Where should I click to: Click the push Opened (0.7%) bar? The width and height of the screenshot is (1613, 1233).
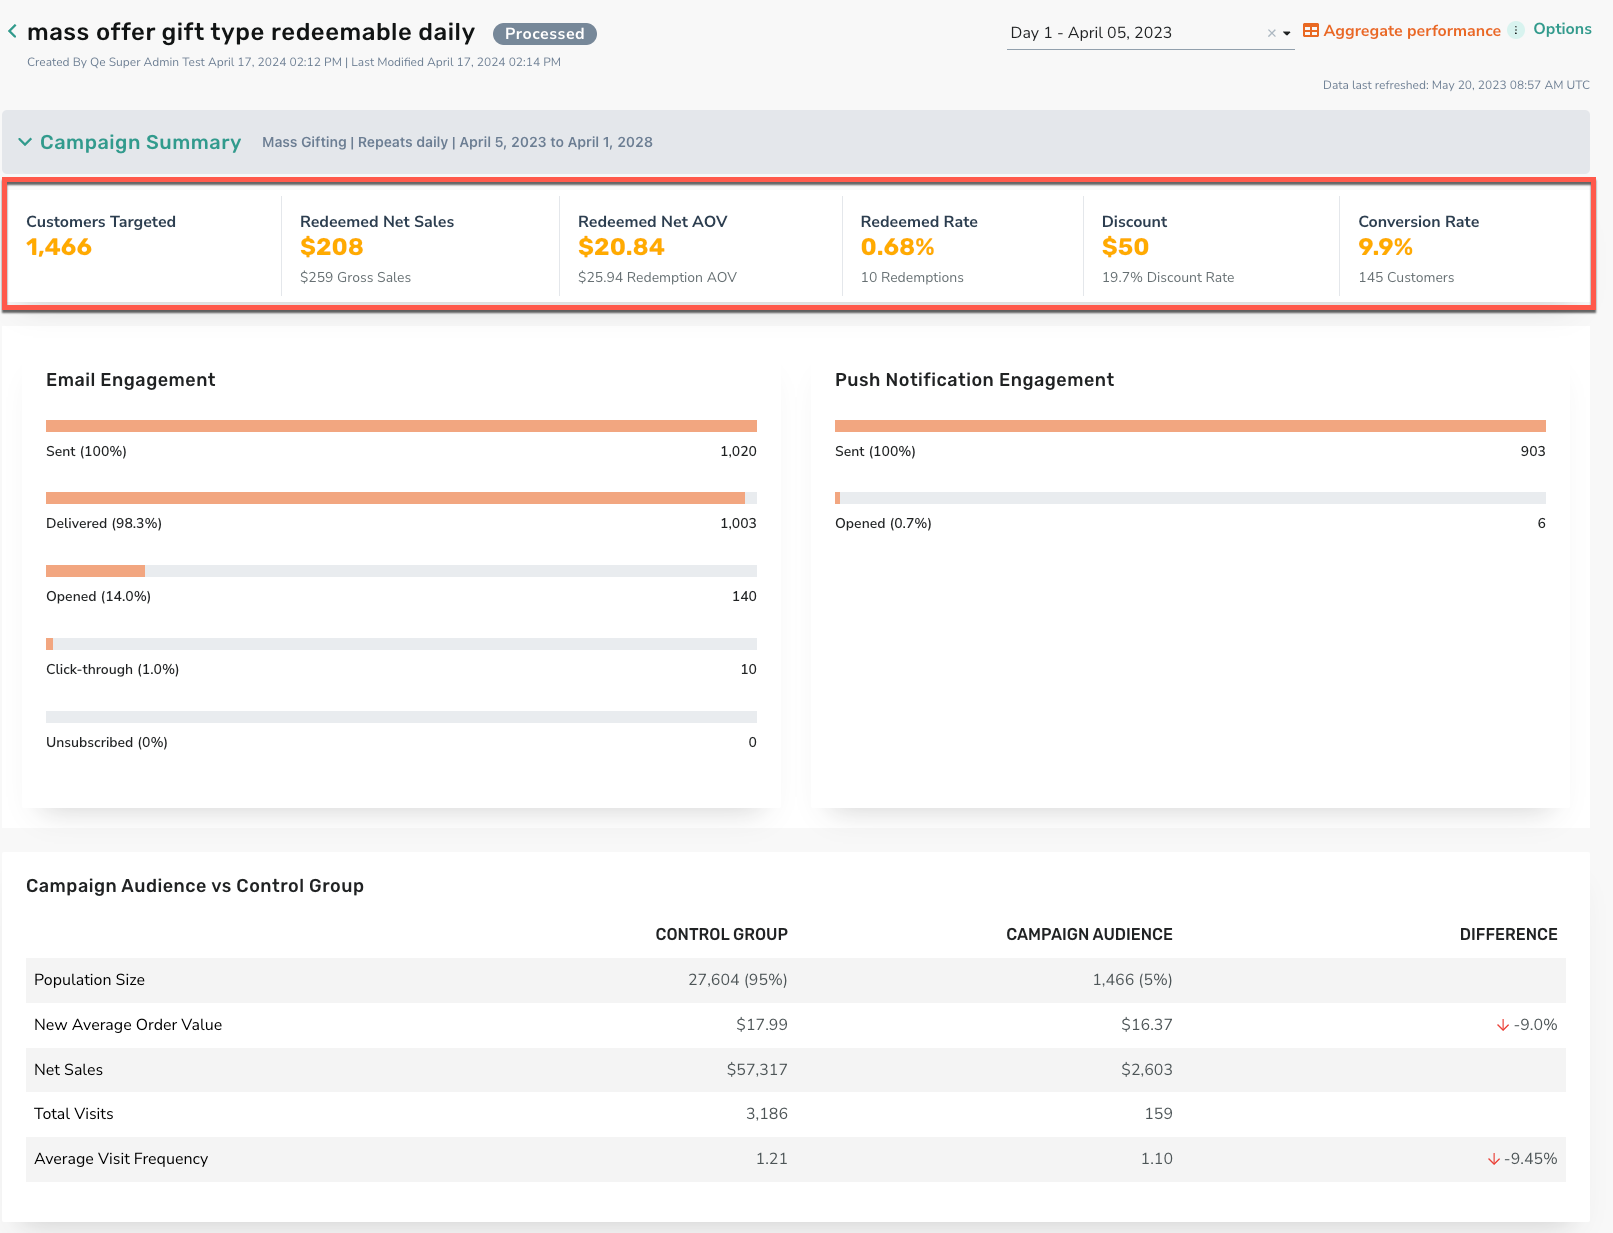tap(1190, 498)
